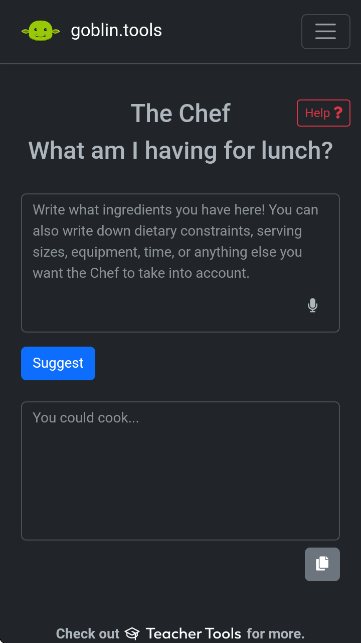
Task: Click the gray copy button below the output
Action: [x=322, y=564]
